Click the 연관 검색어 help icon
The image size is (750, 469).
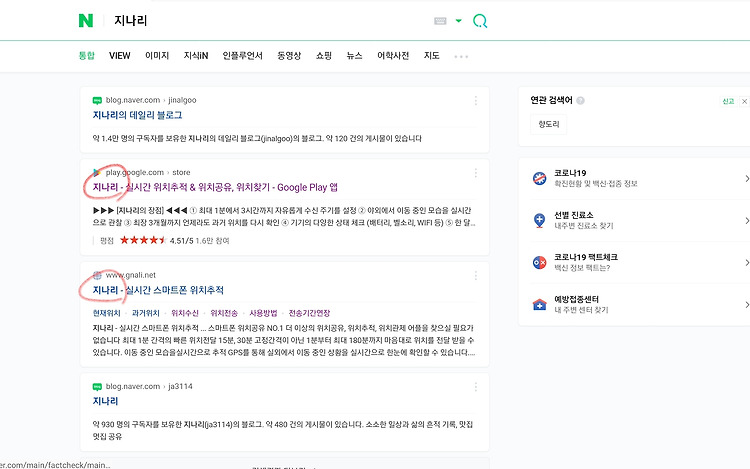(580, 100)
